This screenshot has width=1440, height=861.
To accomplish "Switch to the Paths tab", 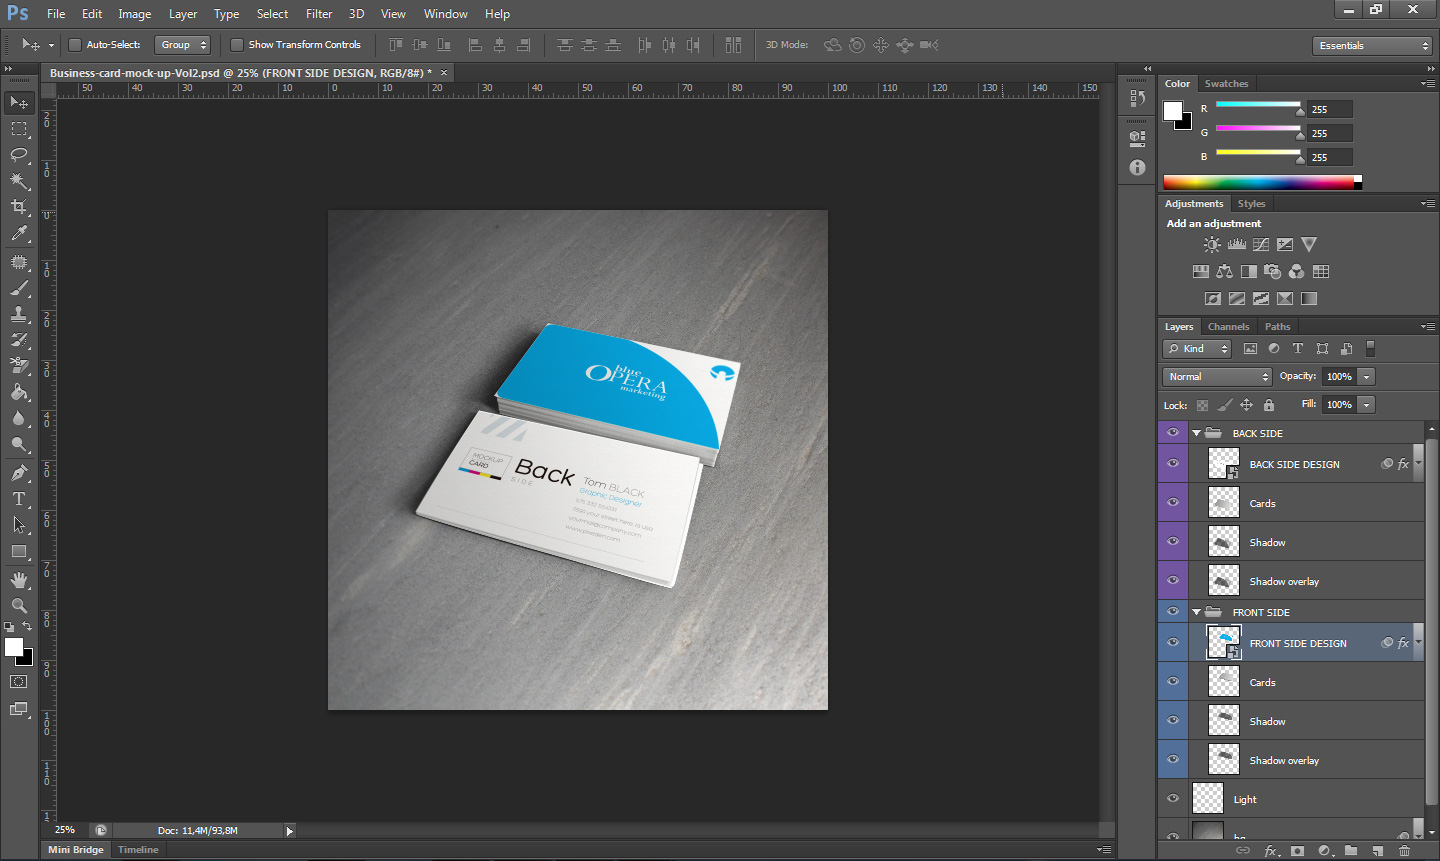I will coord(1277,327).
